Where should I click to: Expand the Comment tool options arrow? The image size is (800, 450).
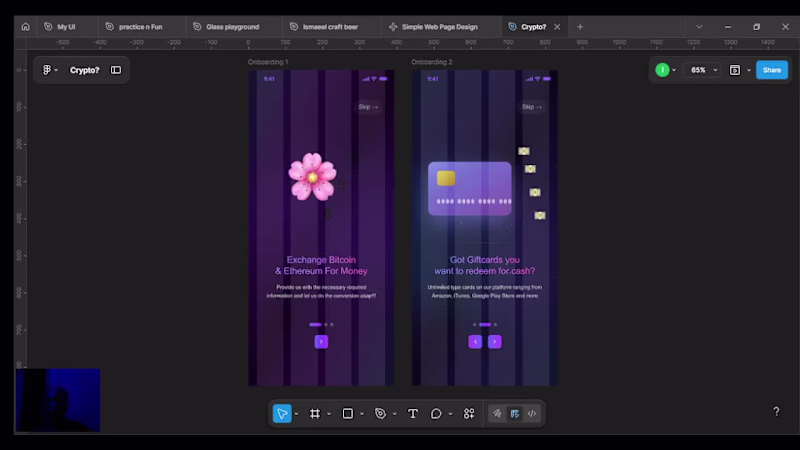pos(450,414)
